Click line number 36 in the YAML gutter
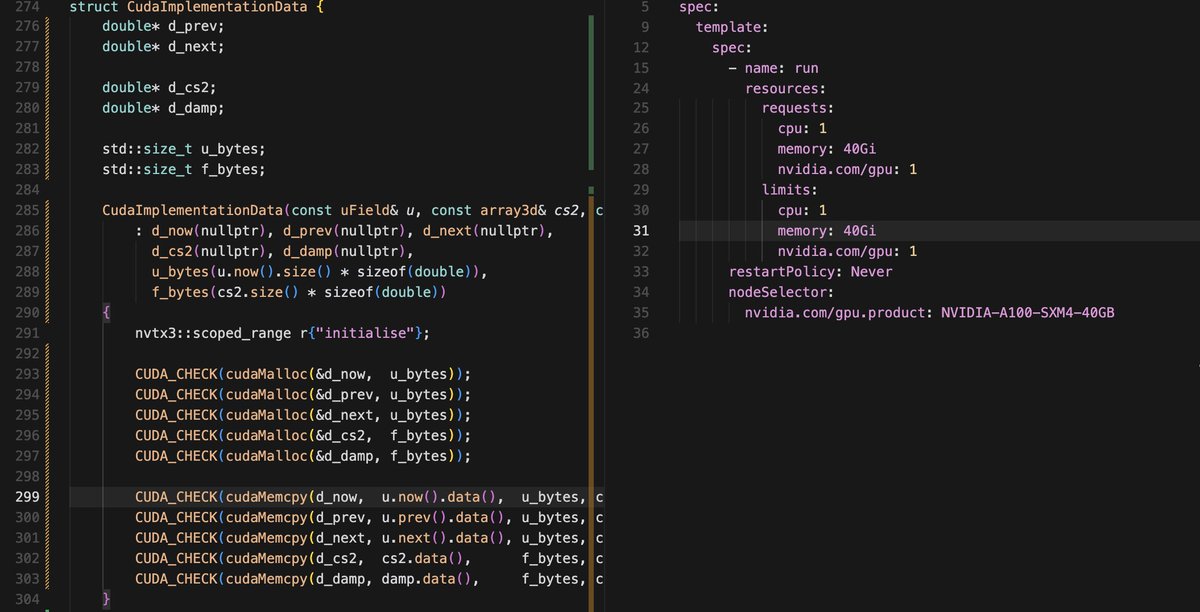Screen dimensions: 1200x612 [641, 333]
